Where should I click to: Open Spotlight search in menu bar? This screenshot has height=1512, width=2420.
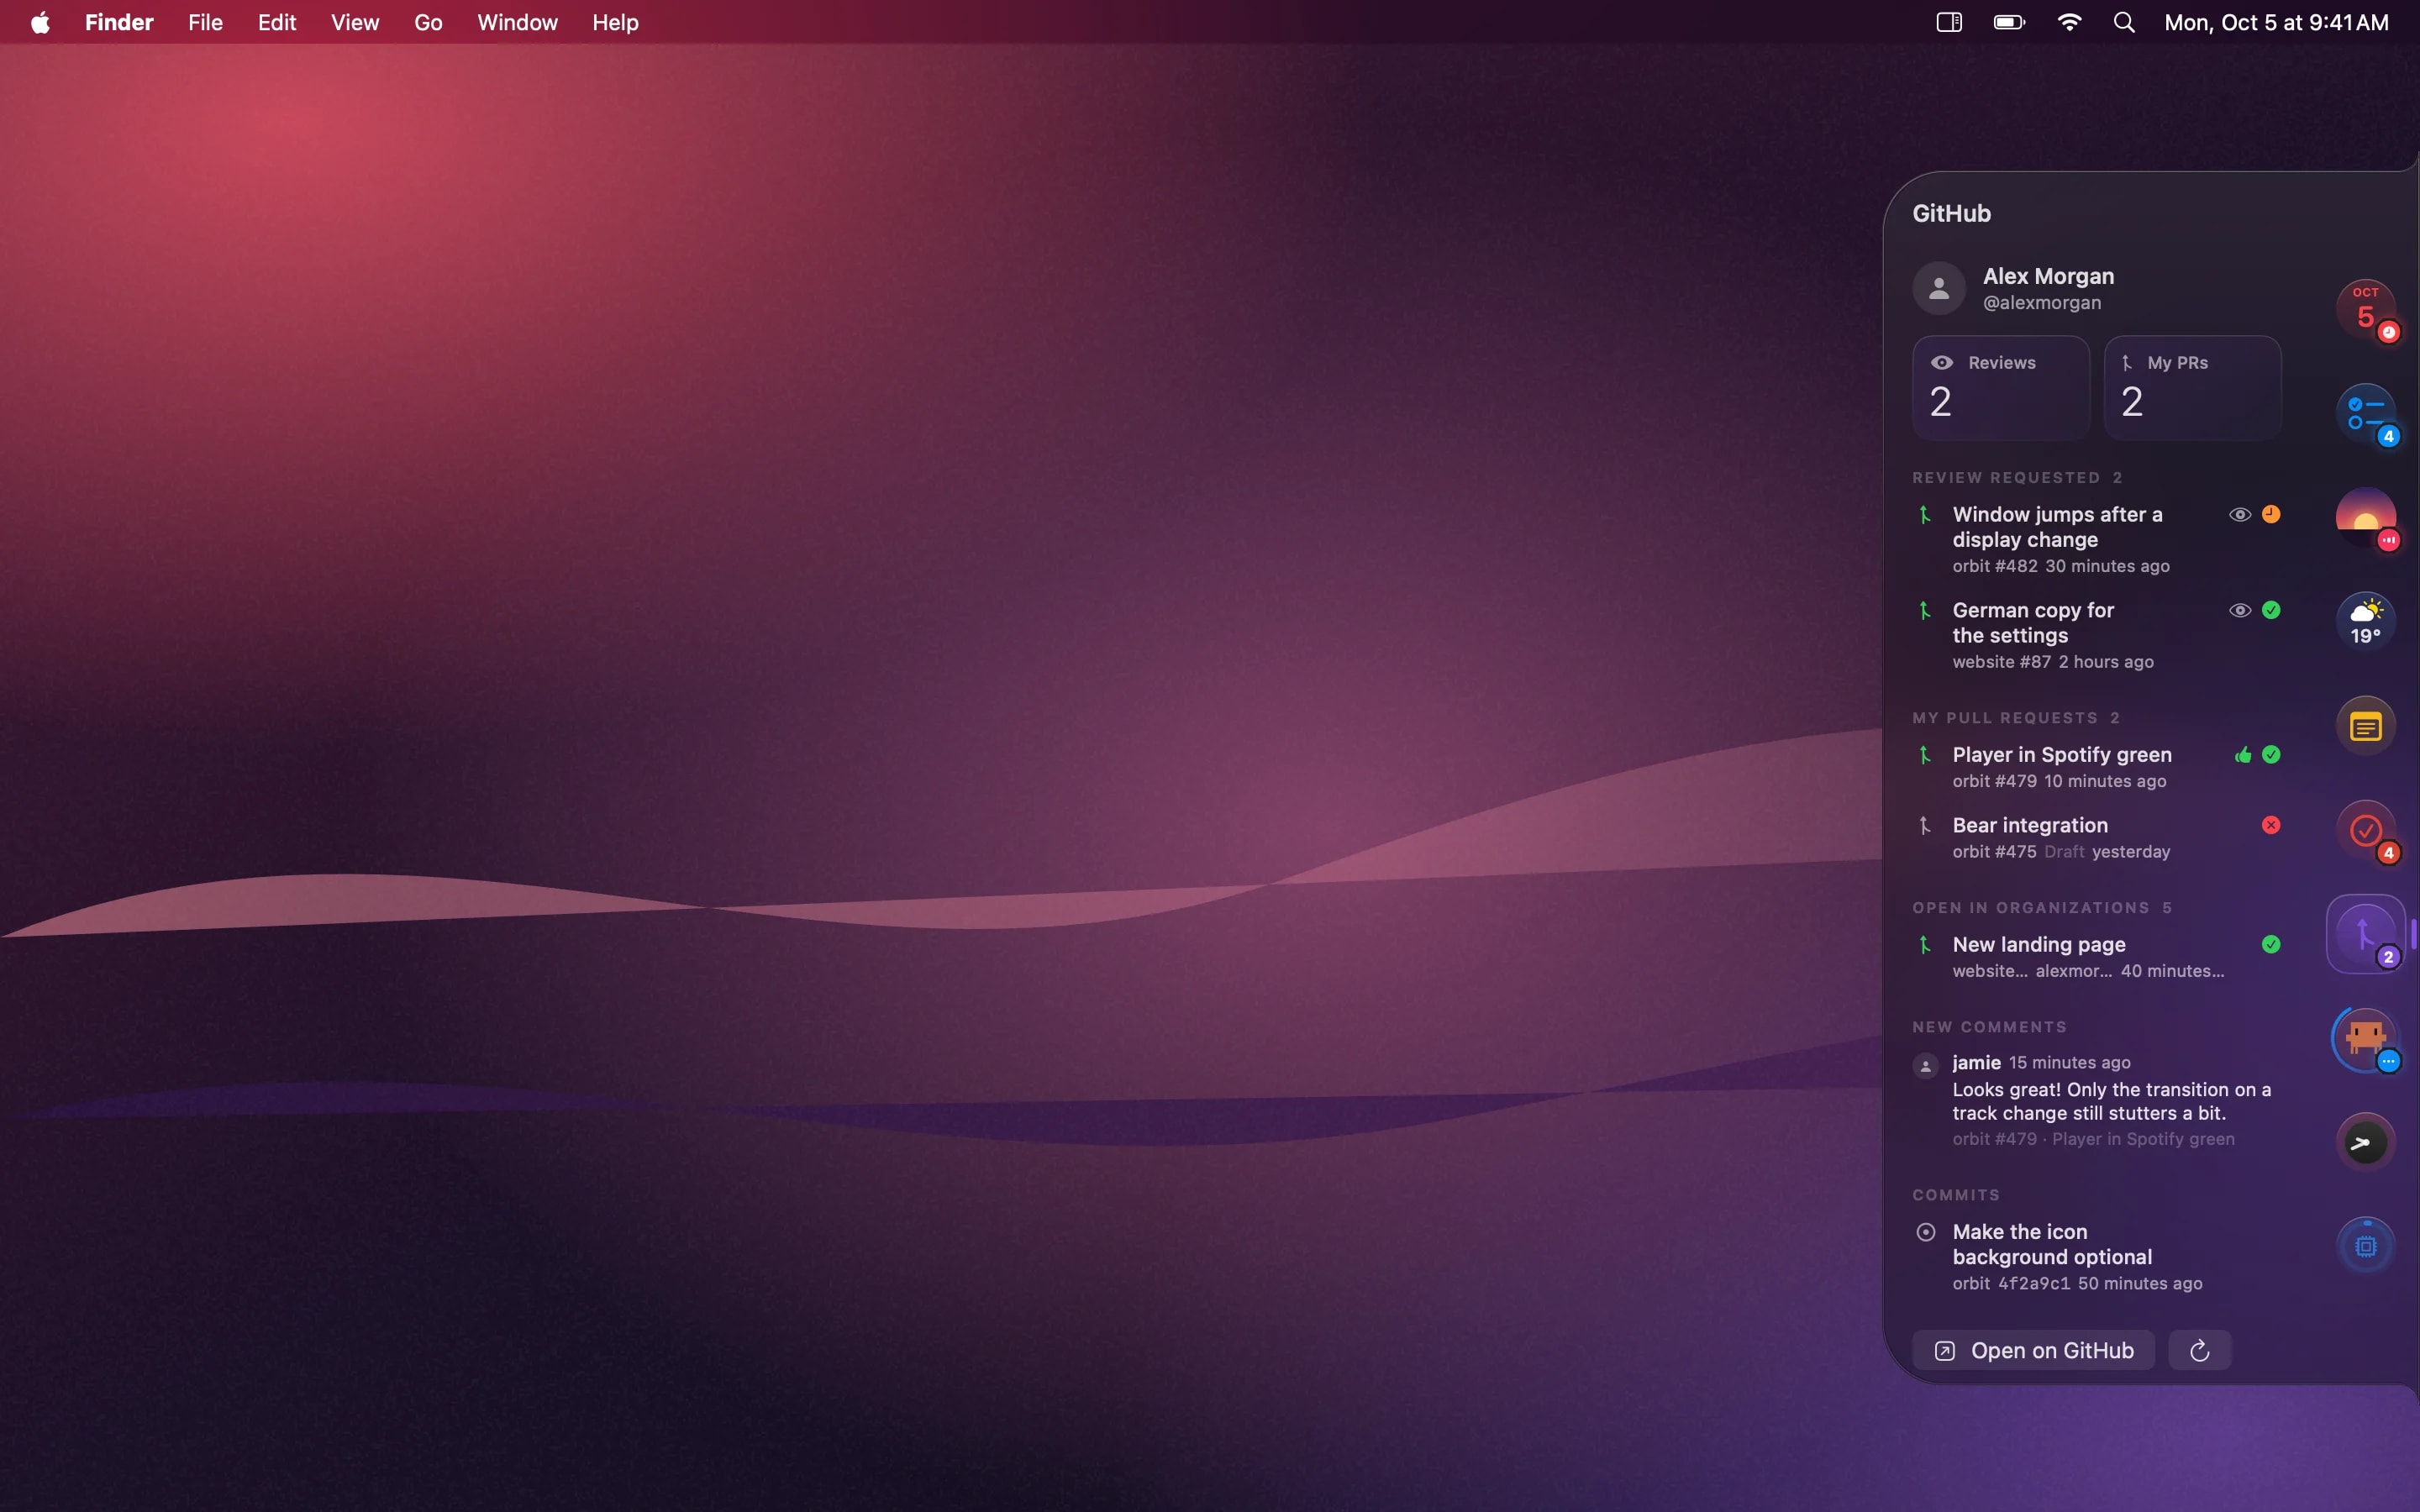pos(2124,22)
